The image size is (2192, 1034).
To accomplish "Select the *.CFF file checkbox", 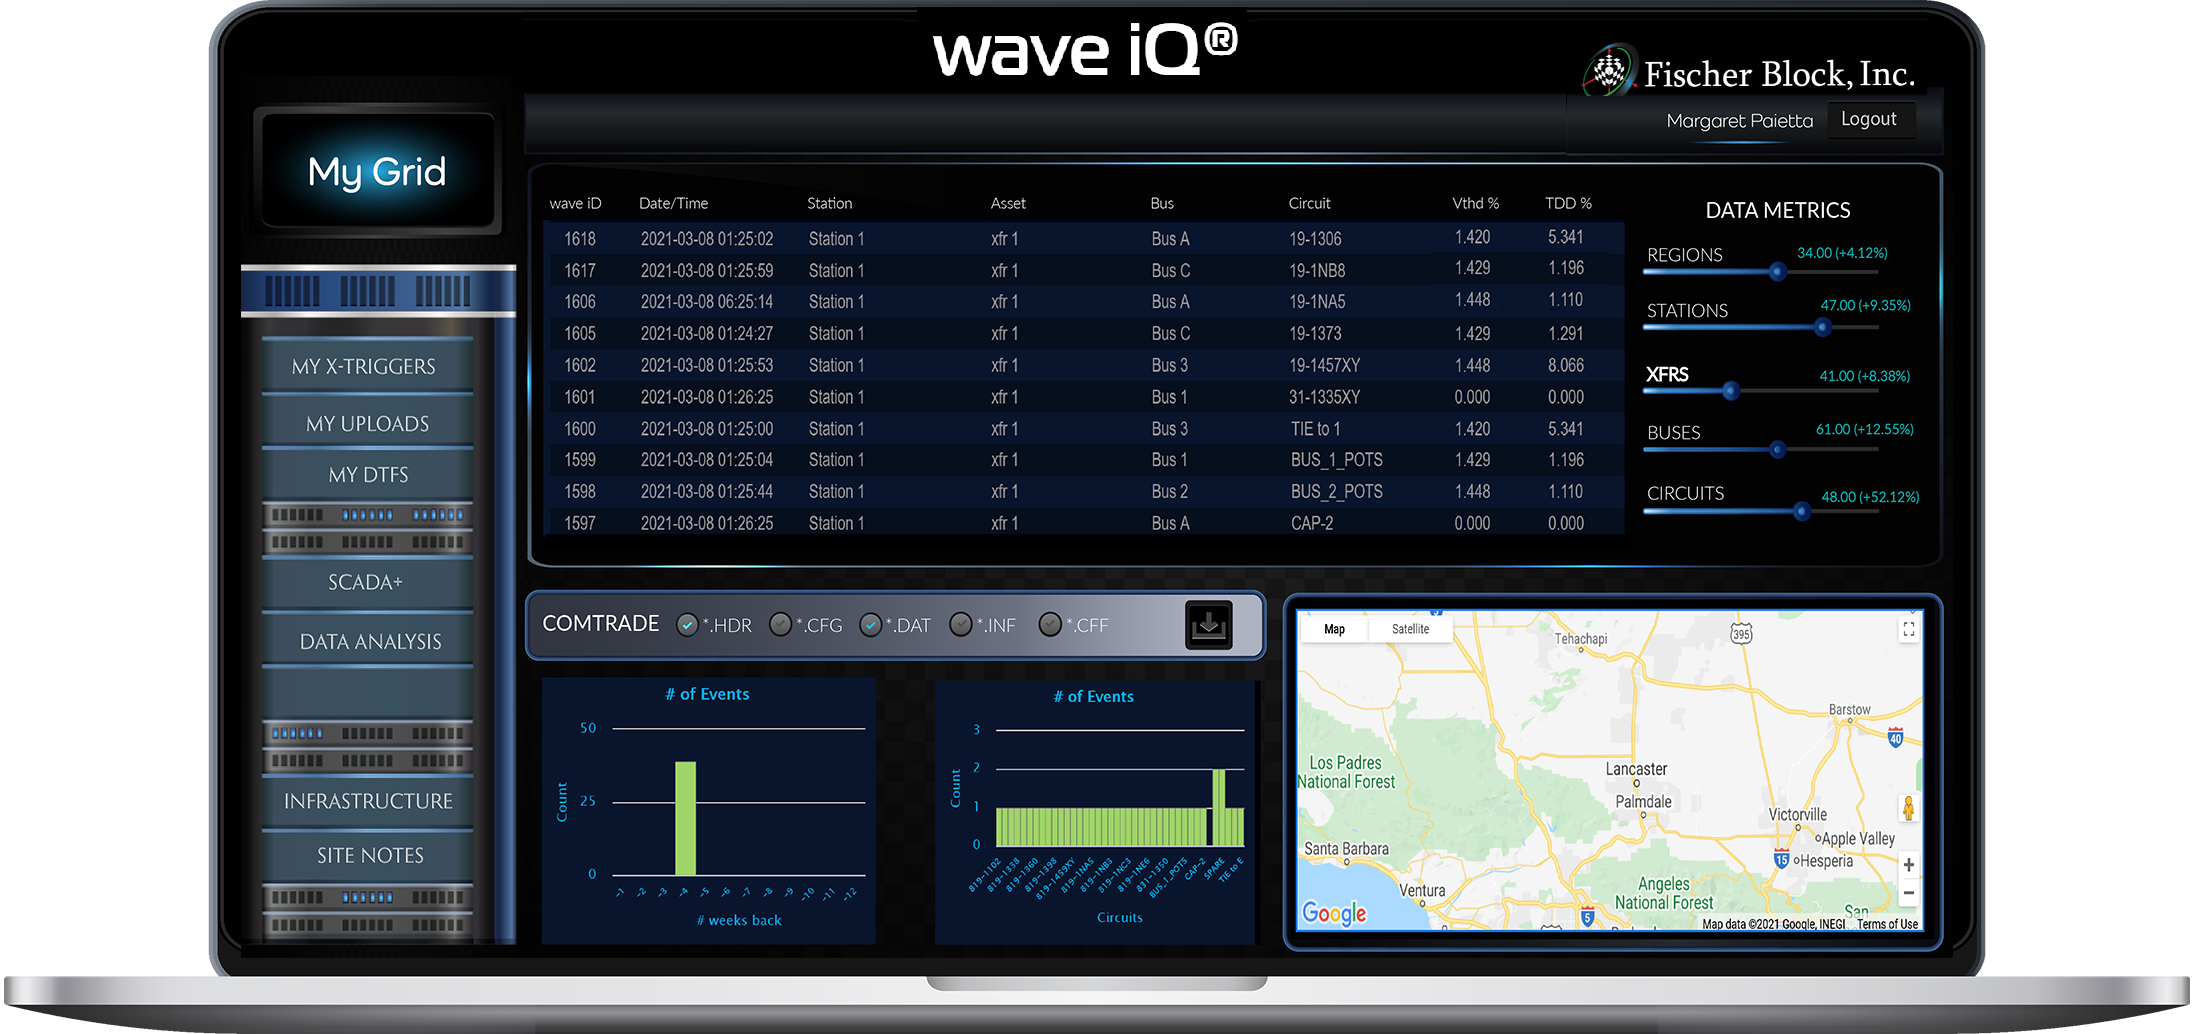I will [1050, 625].
